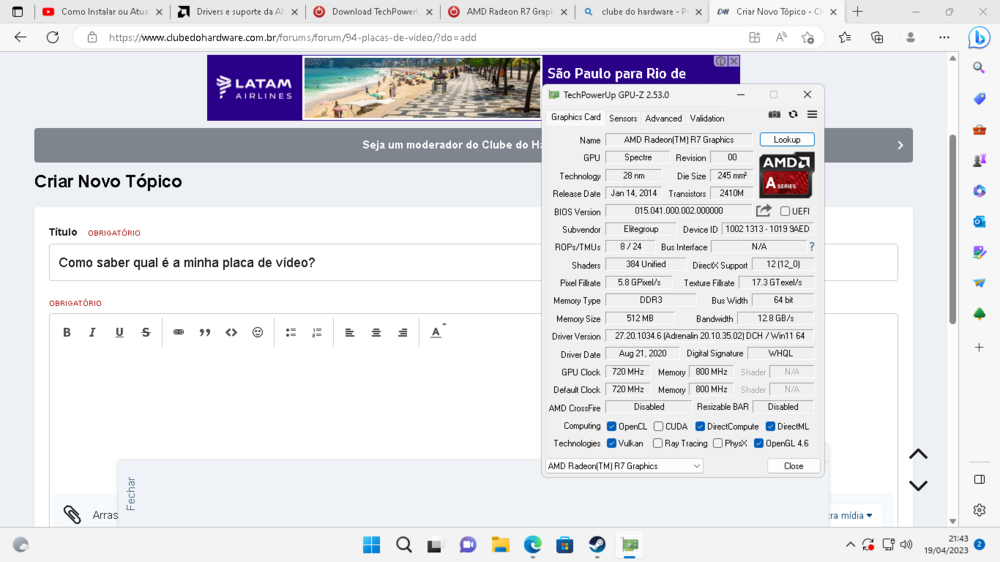Toggle bold formatting in the editor

point(67,332)
